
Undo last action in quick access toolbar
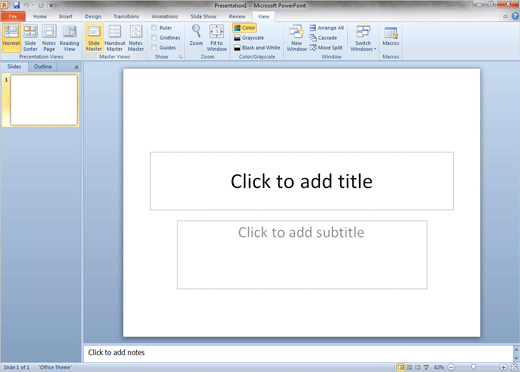click(26, 5)
